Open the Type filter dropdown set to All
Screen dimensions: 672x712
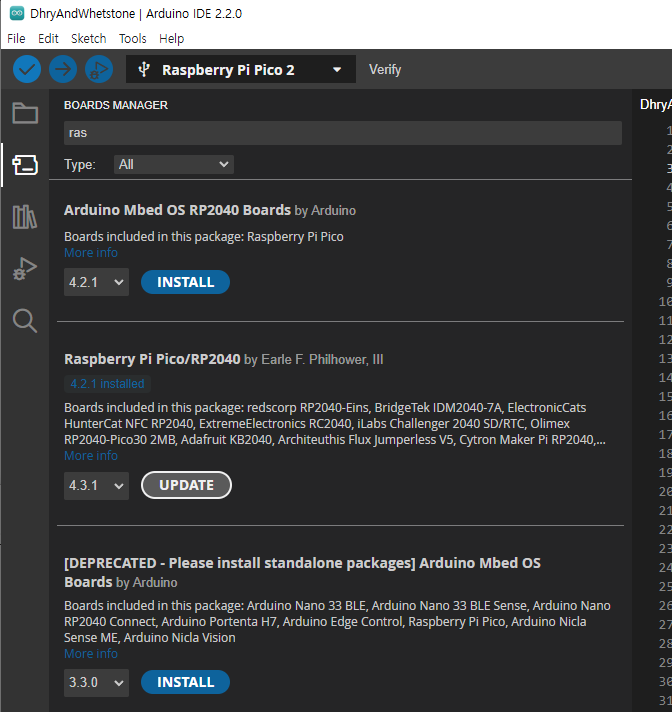174,164
